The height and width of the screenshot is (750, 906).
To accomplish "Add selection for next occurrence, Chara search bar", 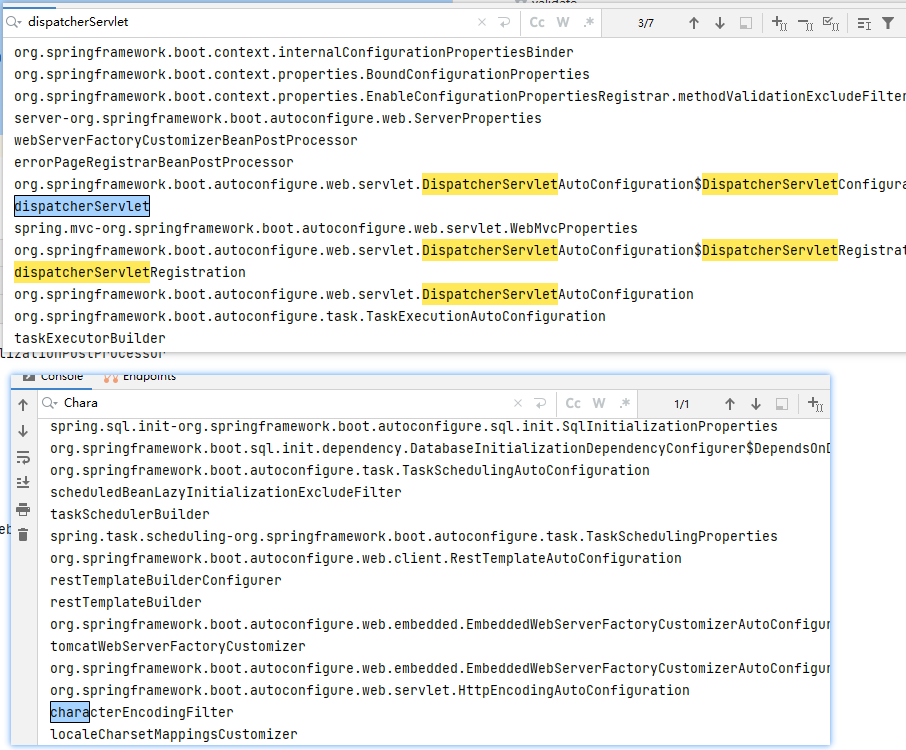I will tap(815, 404).
